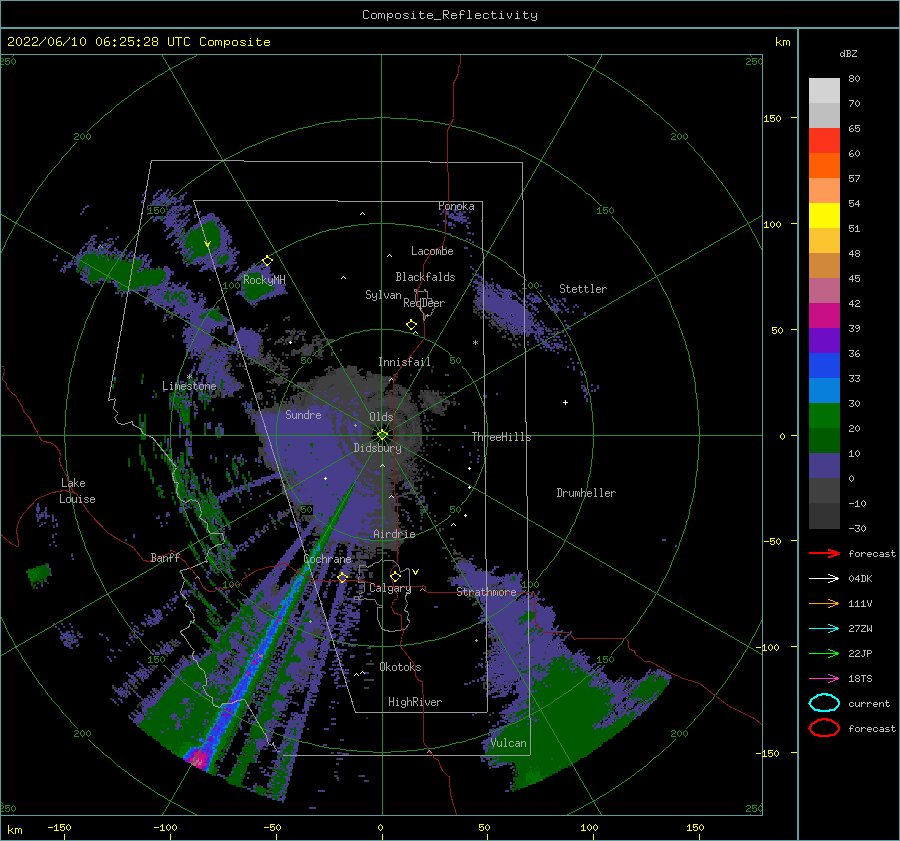Image resolution: width=900 pixels, height=841 pixels.
Task: Click the ThreeHills label
Action: (x=501, y=437)
